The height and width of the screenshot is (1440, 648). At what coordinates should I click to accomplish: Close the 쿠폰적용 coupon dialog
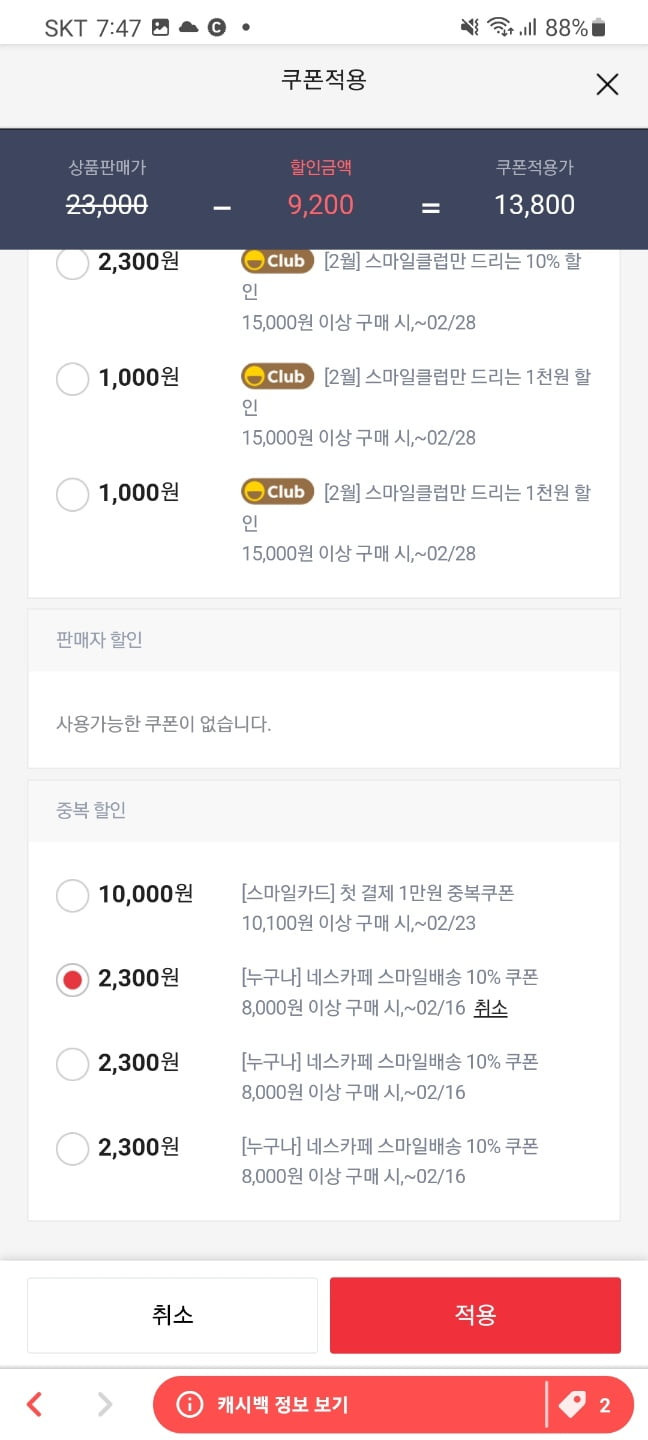click(x=607, y=85)
